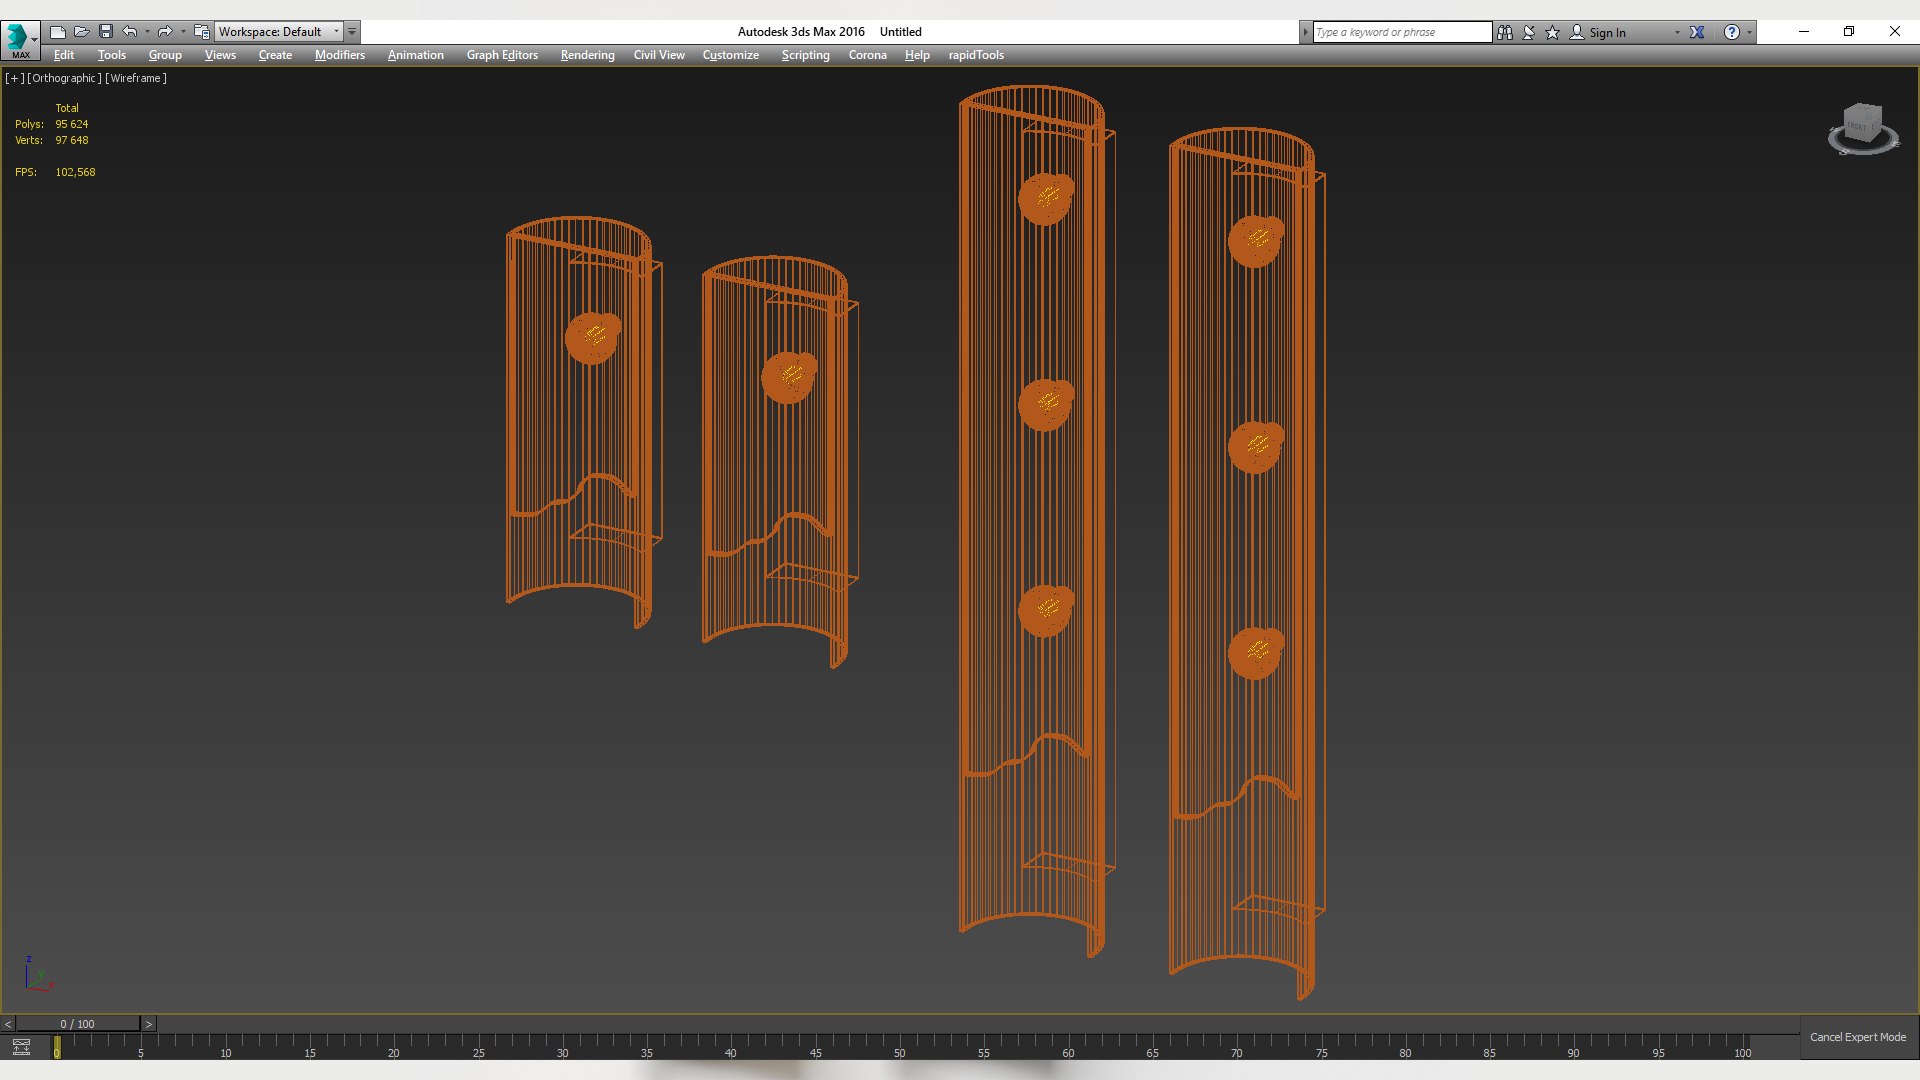Open the Help question-mark dropdown arrow
1920x1080 pixels.
1749,32
